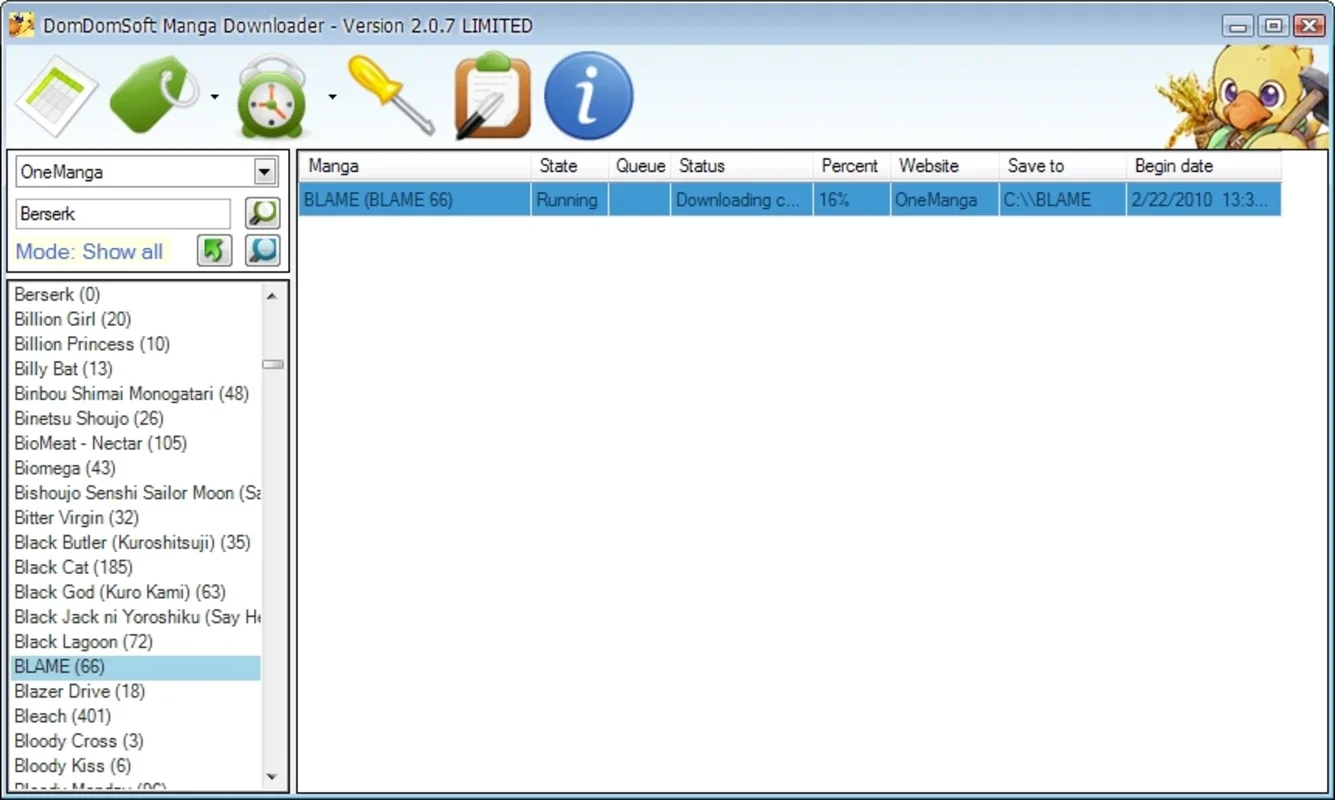Select 'Bishoujo Senshi Sailor Moon' entry
The height and width of the screenshot is (800, 1335).
[x=136, y=493]
